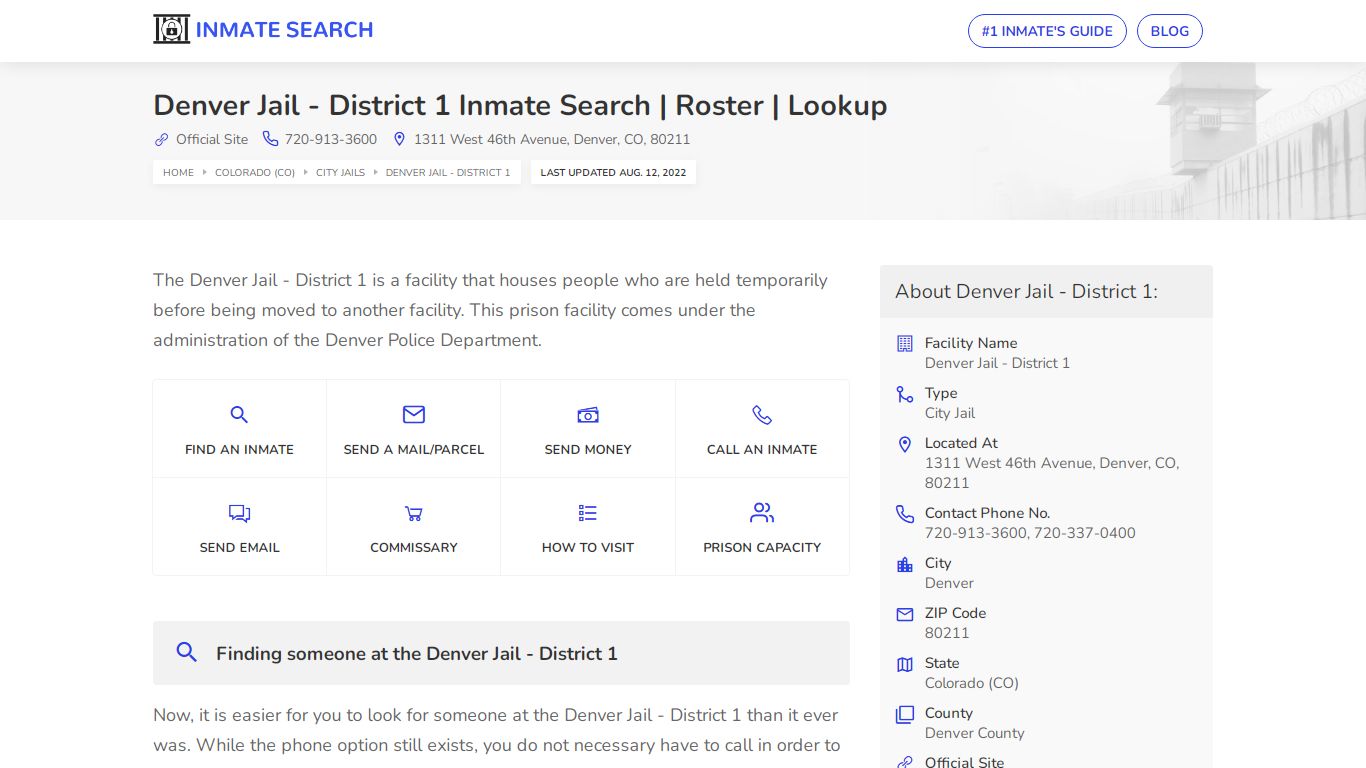Click the chat bubbles icon for Send Email
1366x768 pixels.
pyautogui.click(x=239, y=513)
